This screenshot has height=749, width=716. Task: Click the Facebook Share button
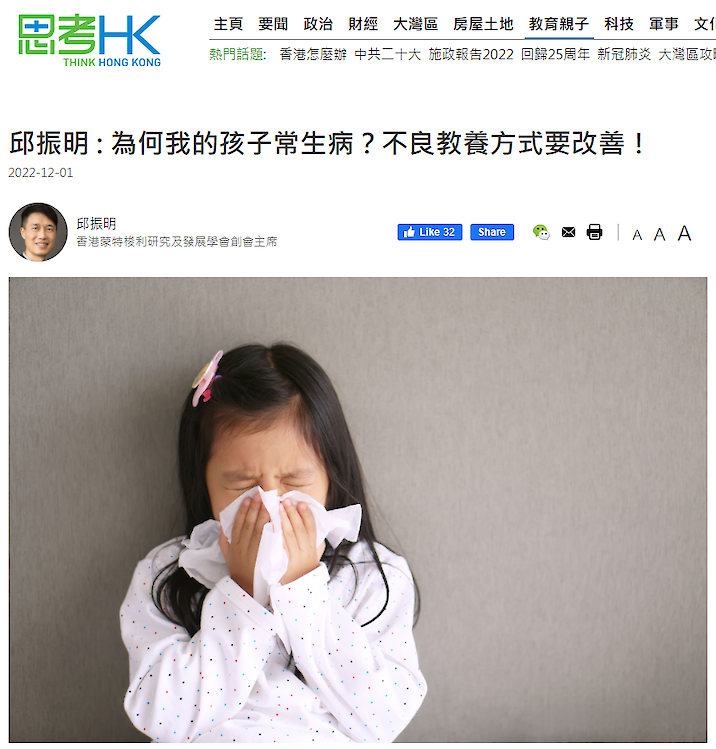tap(492, 232)
